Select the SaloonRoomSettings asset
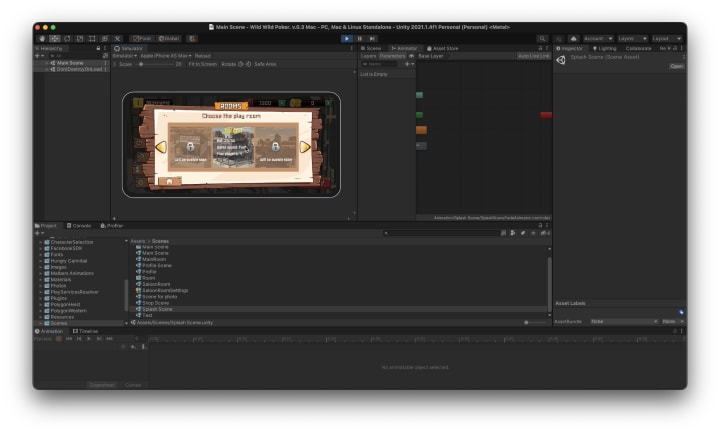This screenshot has width=720, height=433. [165, 291]
